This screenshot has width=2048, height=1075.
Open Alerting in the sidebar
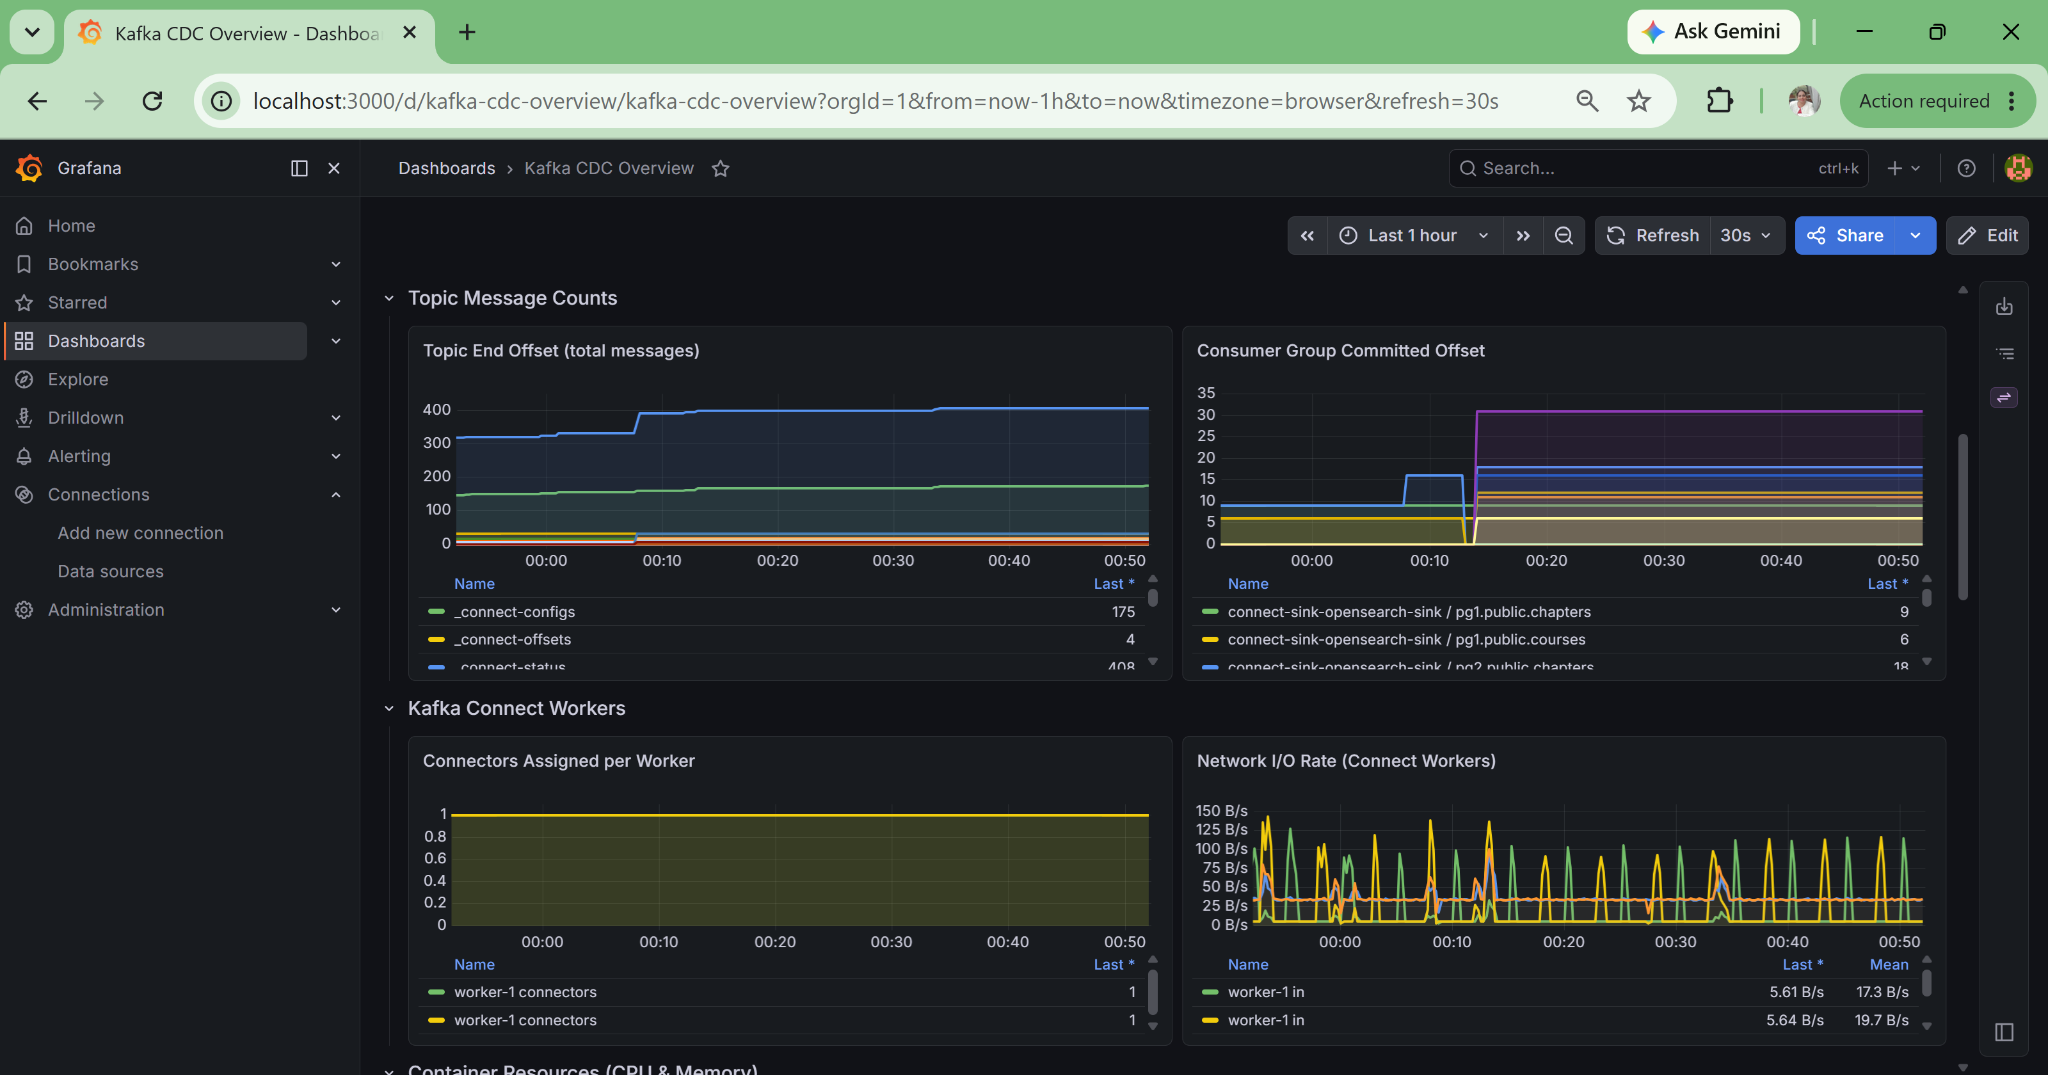pos(79,456)
